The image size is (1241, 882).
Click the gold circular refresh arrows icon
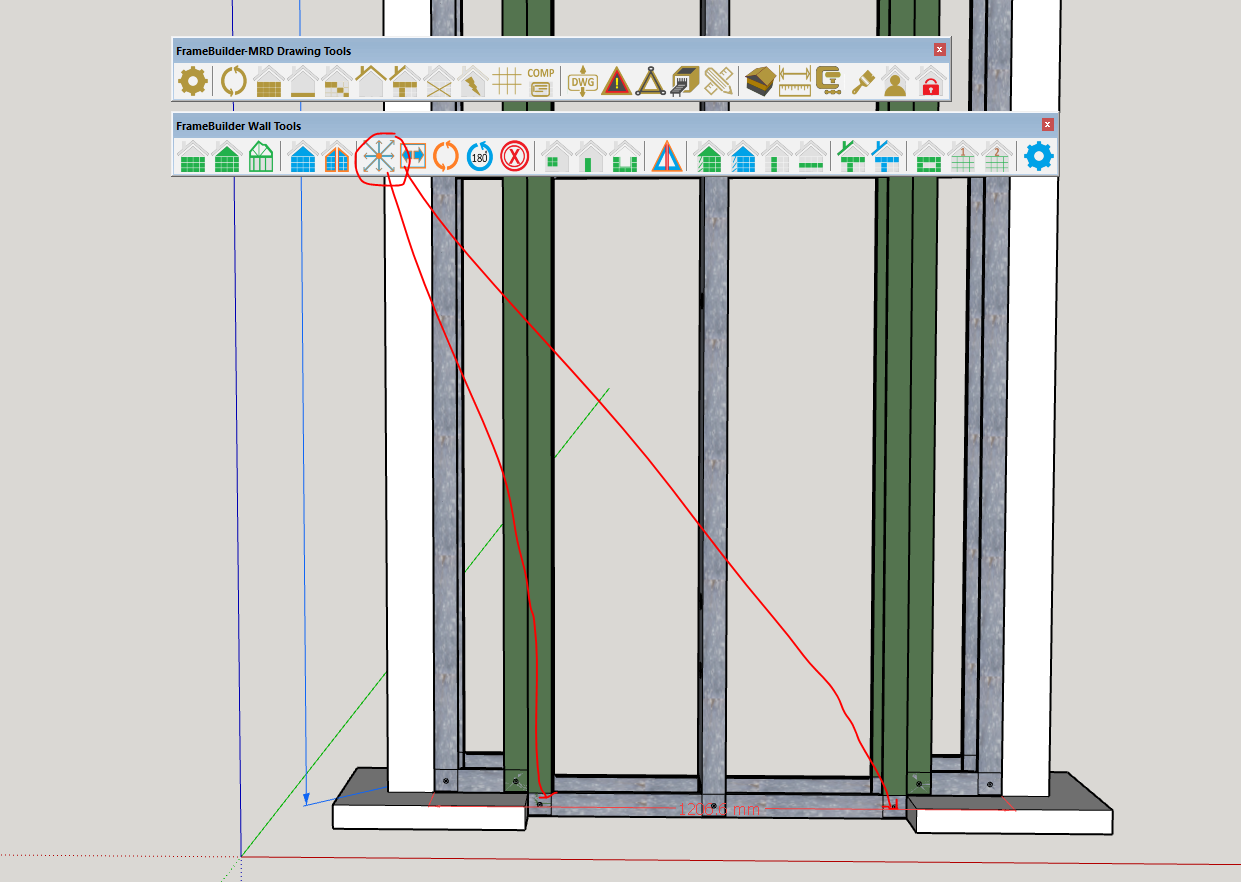tap(233, 81)
